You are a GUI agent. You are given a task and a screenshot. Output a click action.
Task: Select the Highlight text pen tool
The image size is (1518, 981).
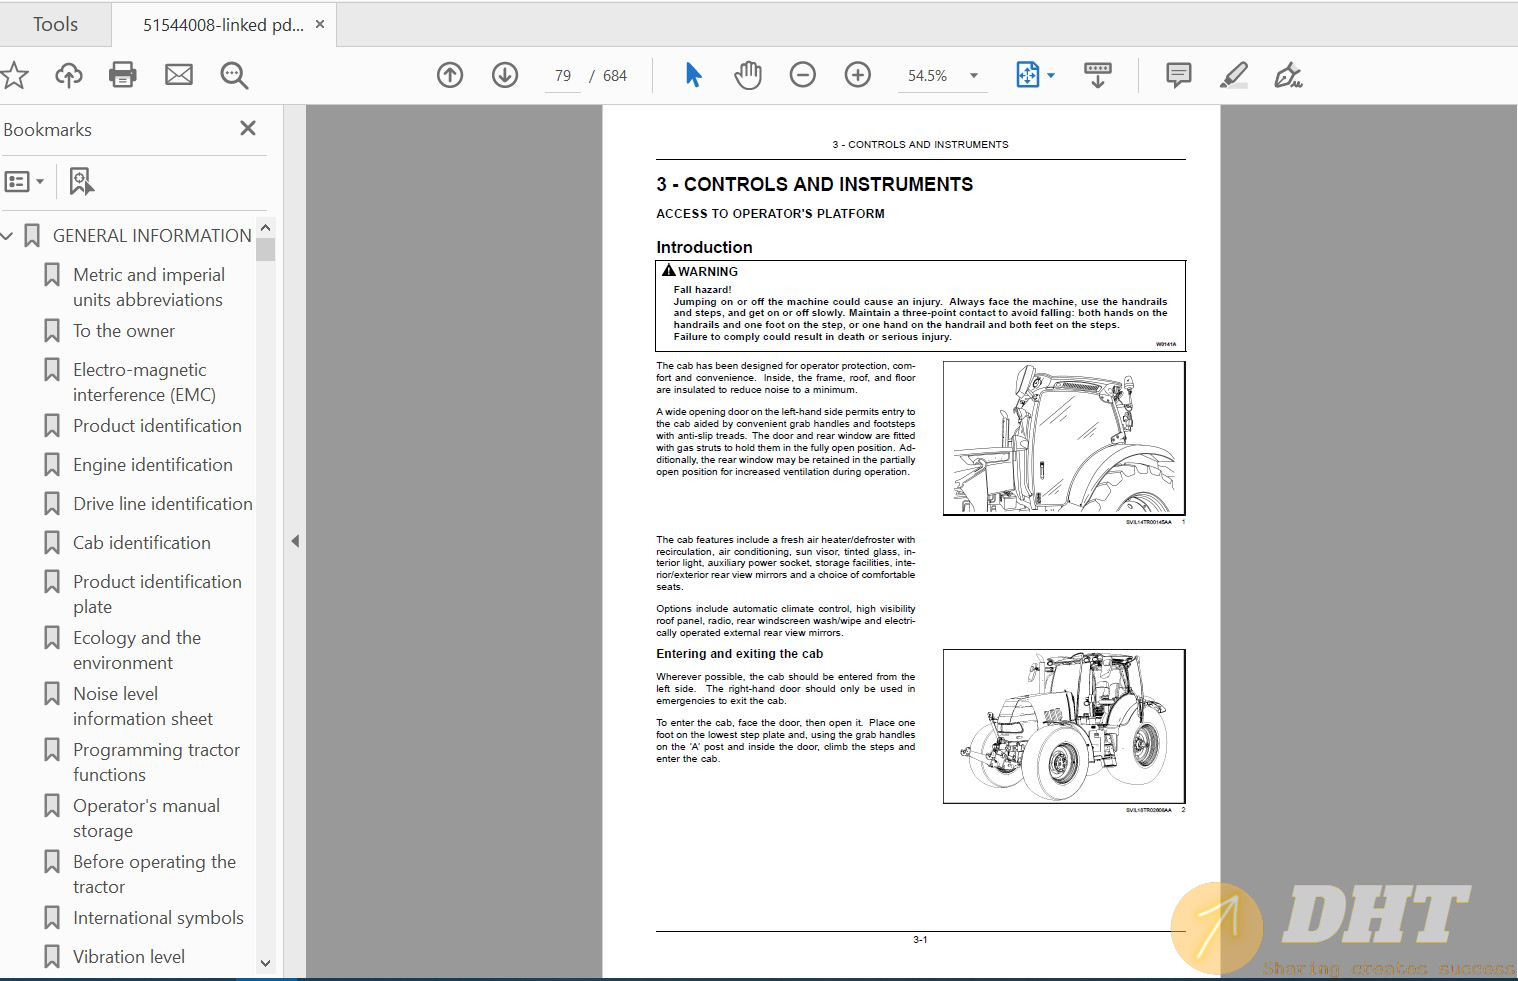tap(1234, 75)
